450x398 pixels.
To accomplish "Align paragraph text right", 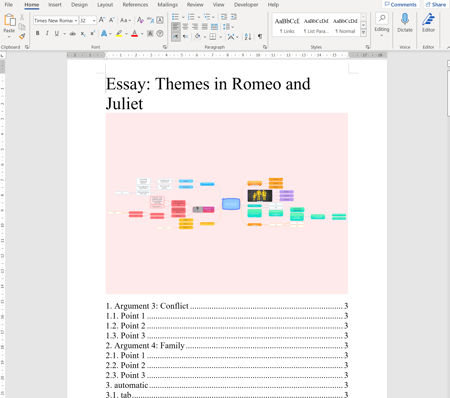I will 195,27.
